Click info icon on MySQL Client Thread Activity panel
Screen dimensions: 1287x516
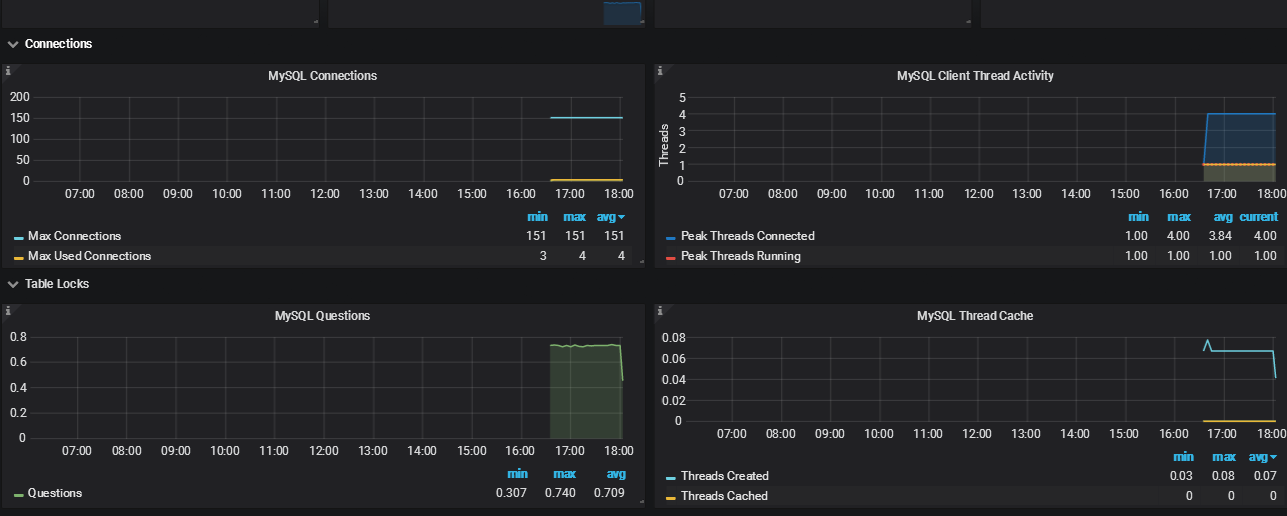[x=660, y=71]
